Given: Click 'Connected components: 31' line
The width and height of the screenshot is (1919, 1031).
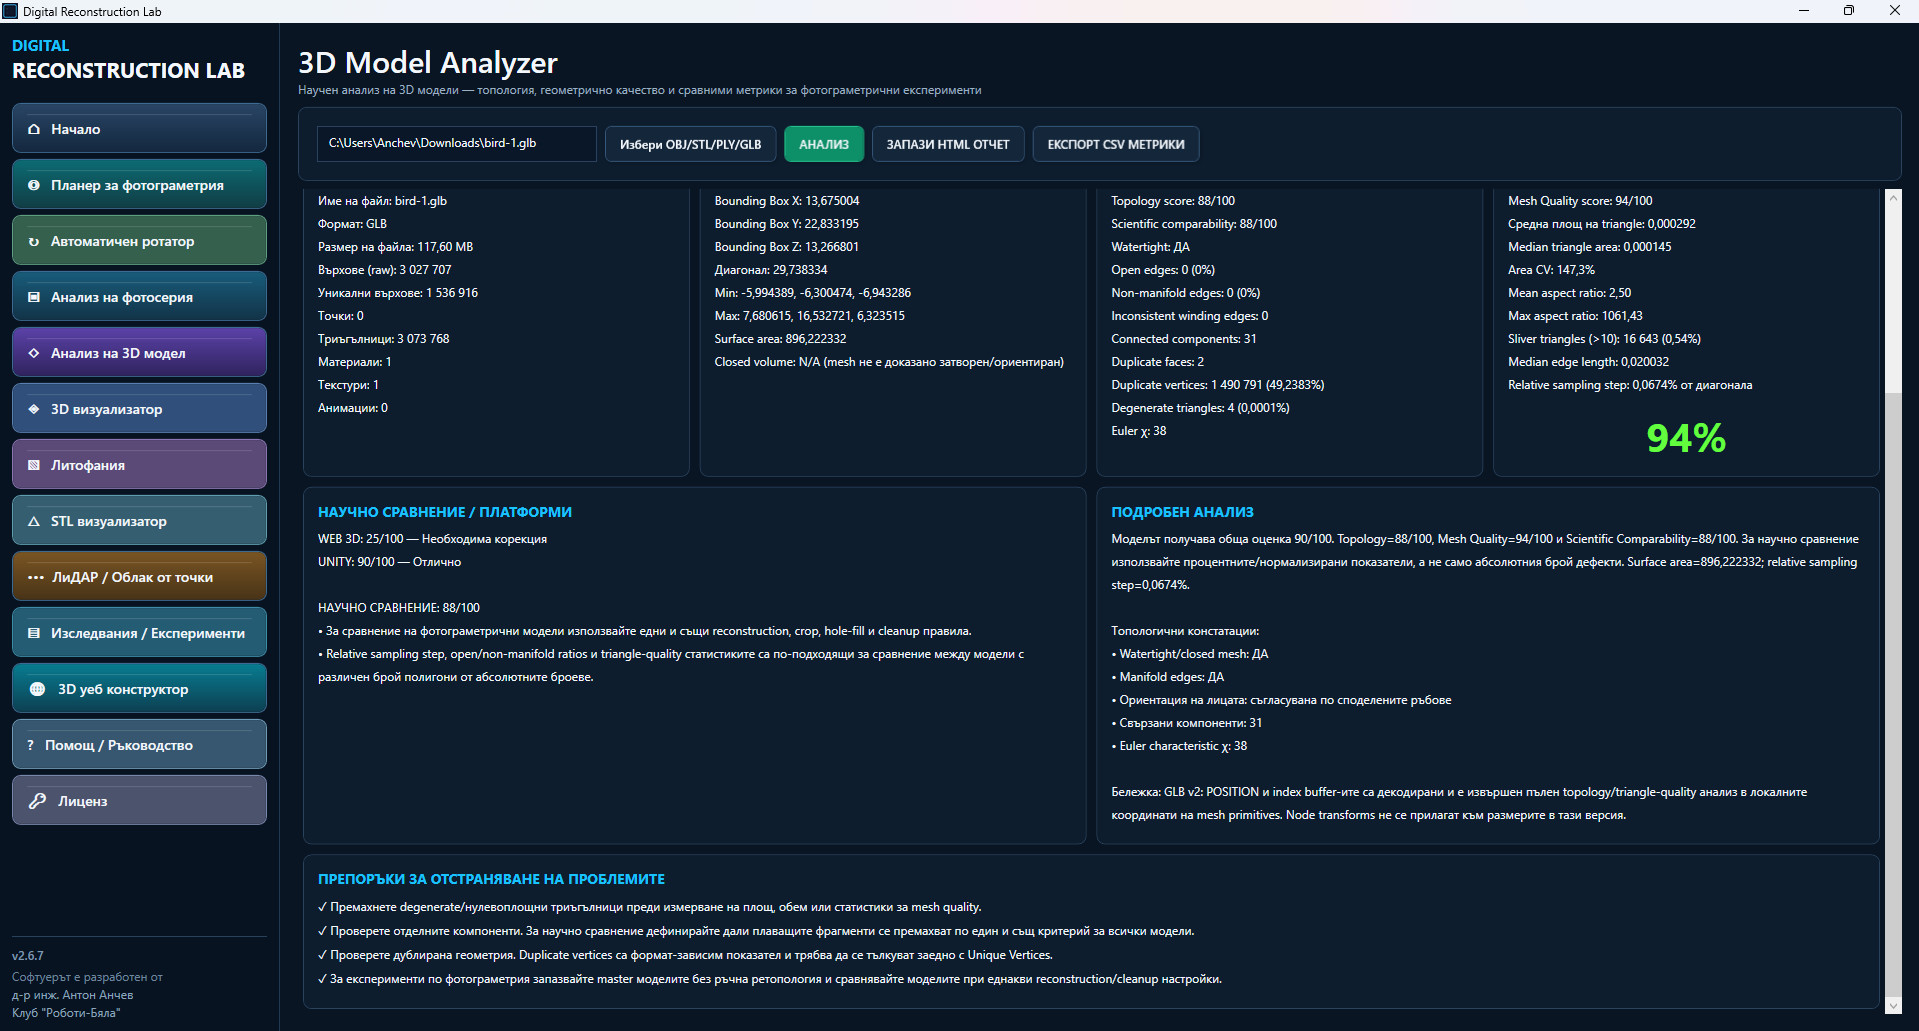Looking at the screenshot, I should coord(1184,339).
